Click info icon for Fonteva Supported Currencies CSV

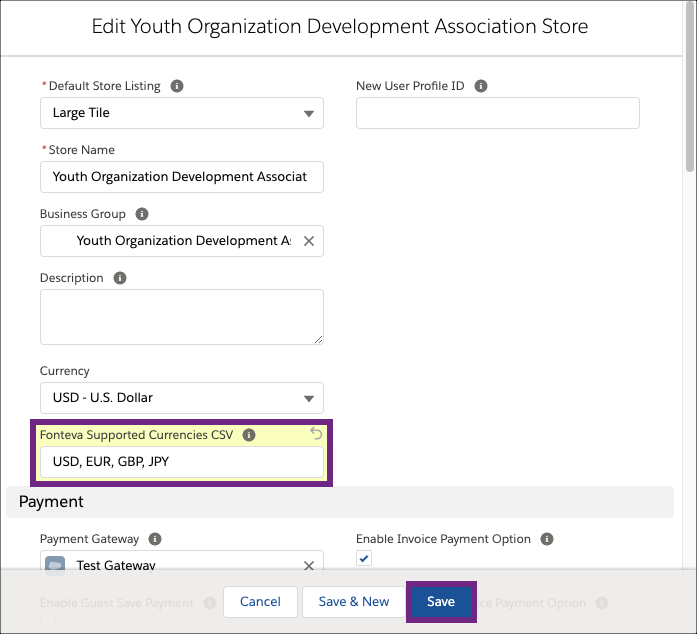249,435
